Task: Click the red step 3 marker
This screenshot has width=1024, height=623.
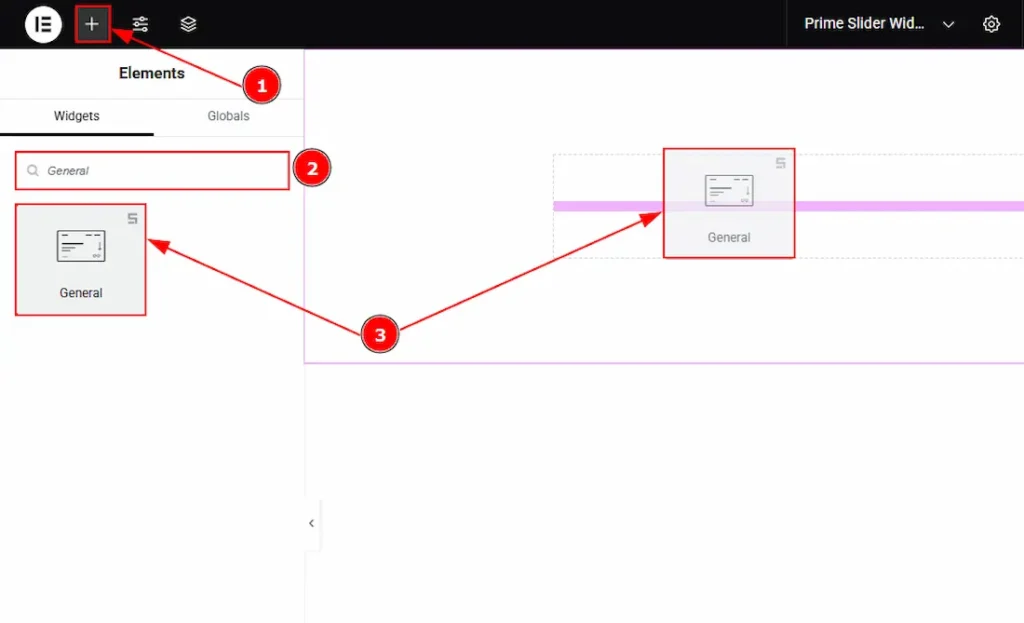Action: 379,335
